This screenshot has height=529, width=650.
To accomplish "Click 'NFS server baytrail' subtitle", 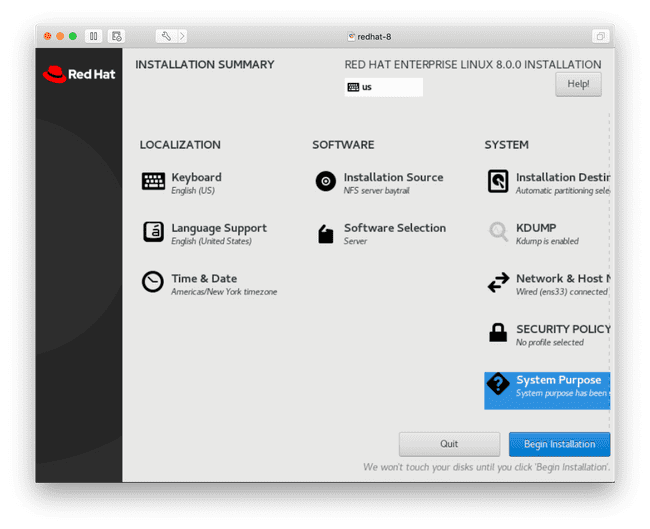I will (376, 191).
